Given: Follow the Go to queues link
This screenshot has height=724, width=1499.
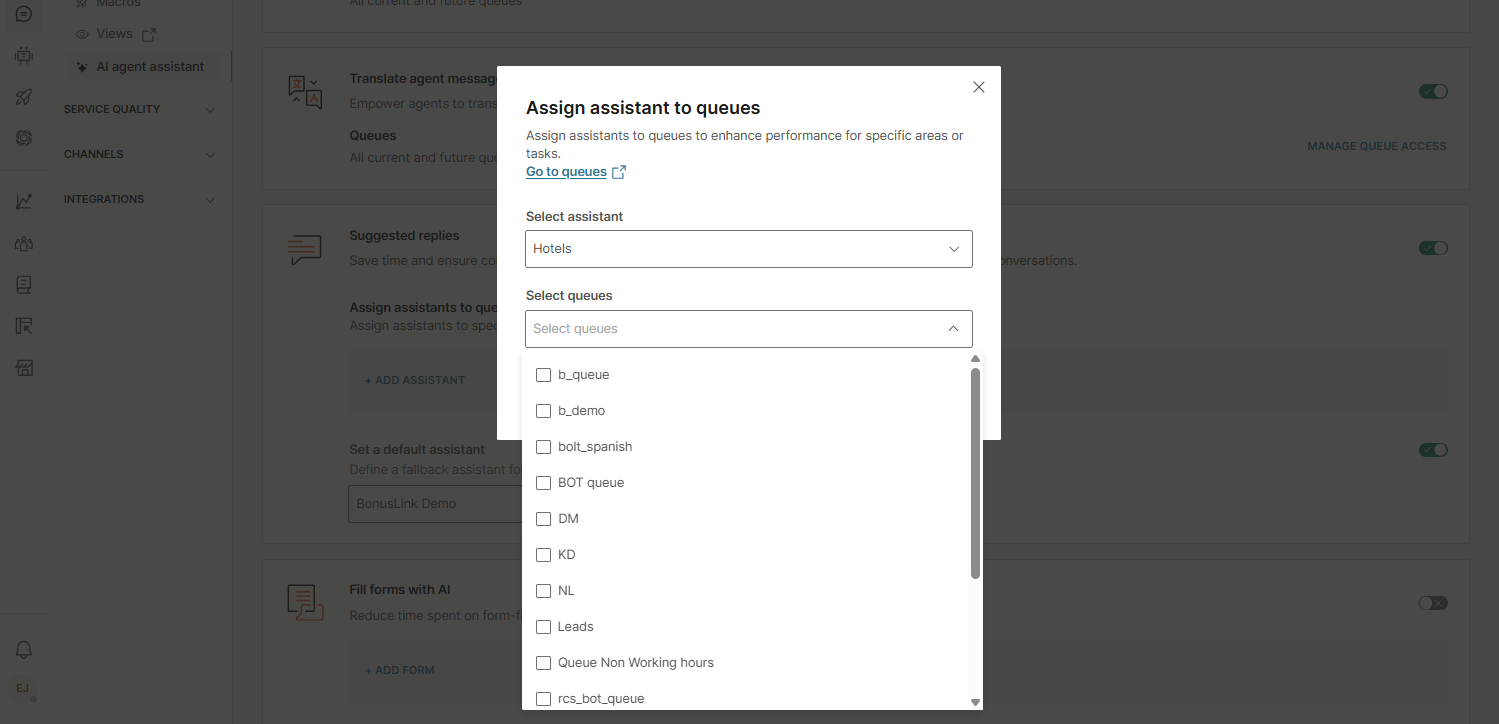Looking at the screenshot, I should pos(566,172).
